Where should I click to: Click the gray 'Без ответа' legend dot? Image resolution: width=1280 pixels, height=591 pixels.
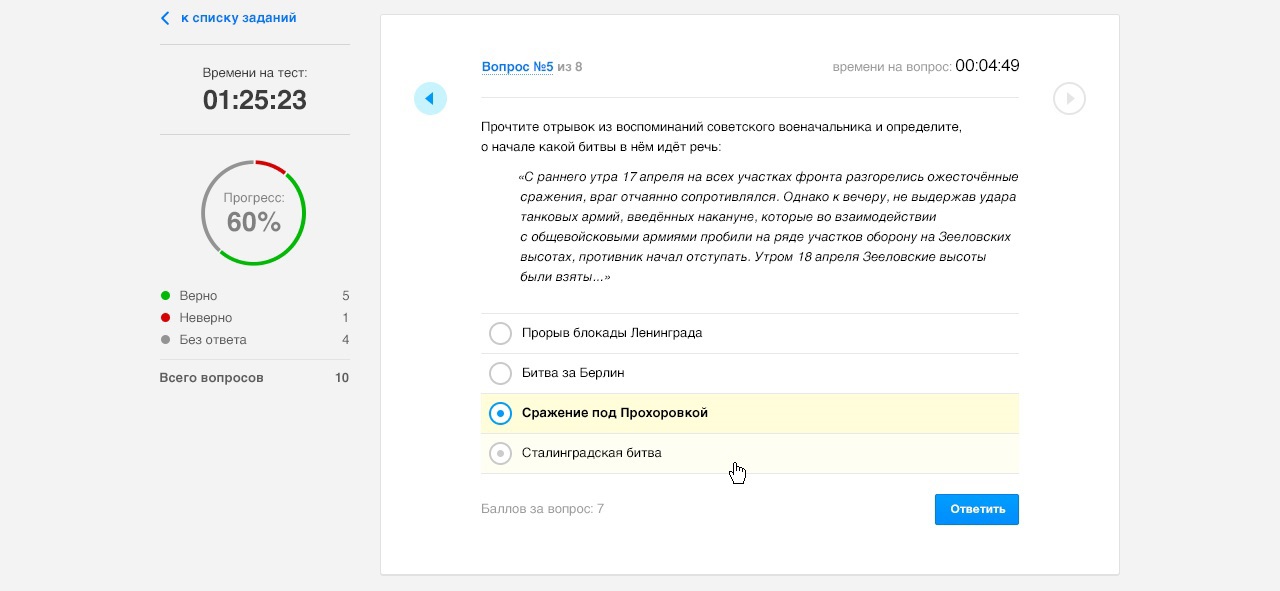(x=165, y=340)
